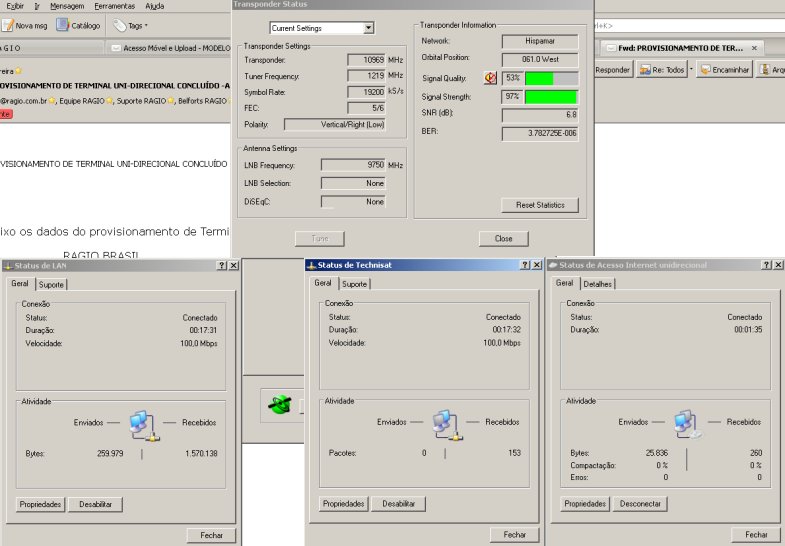
Task: Open the Ajuda menu
Action: [154, 6]
